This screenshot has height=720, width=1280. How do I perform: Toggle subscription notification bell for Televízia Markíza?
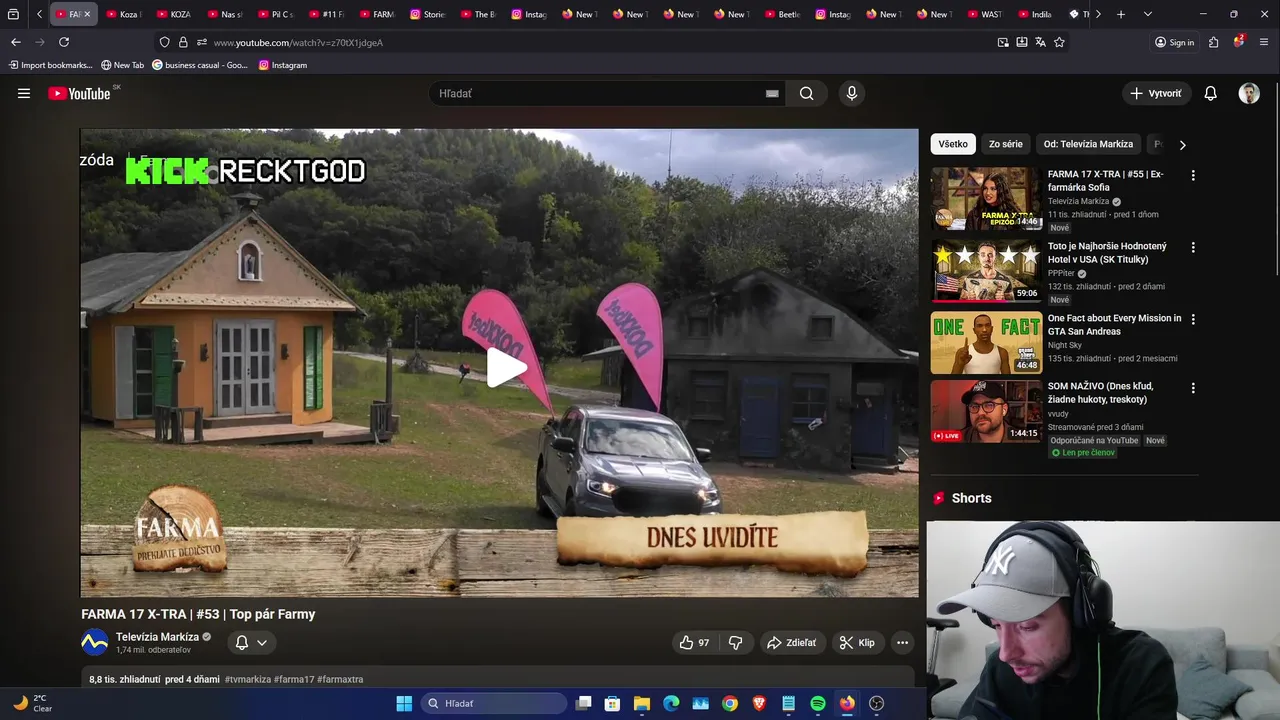click(x=251, y=642)
